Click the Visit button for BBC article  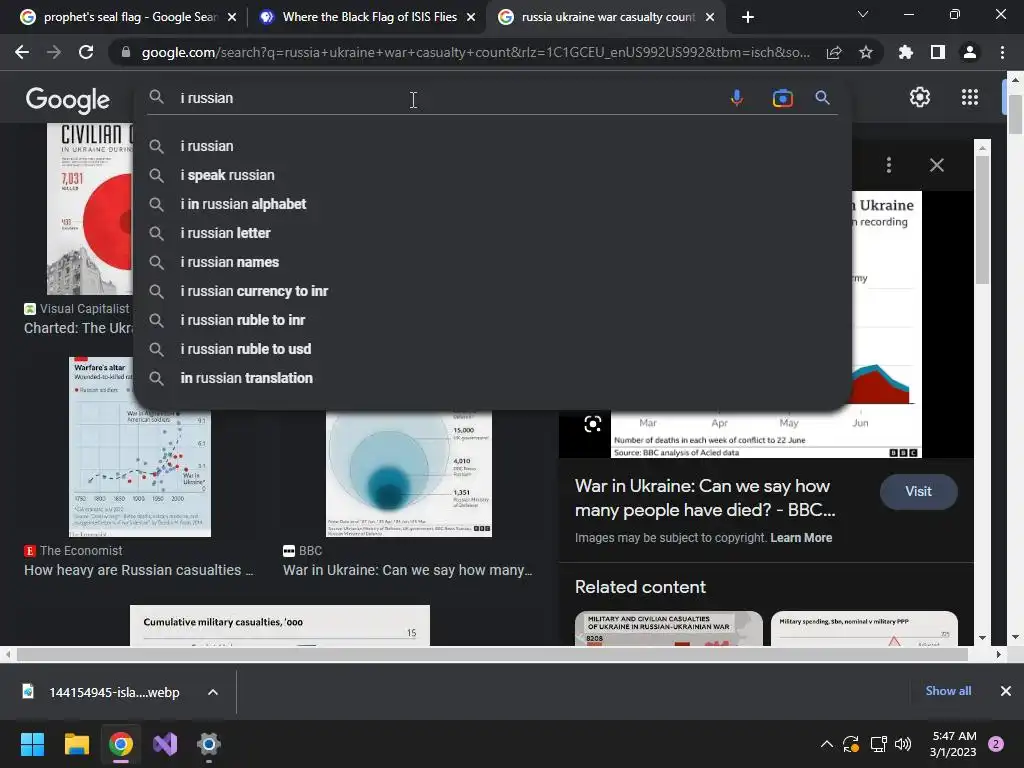click(x=918, y=492)
